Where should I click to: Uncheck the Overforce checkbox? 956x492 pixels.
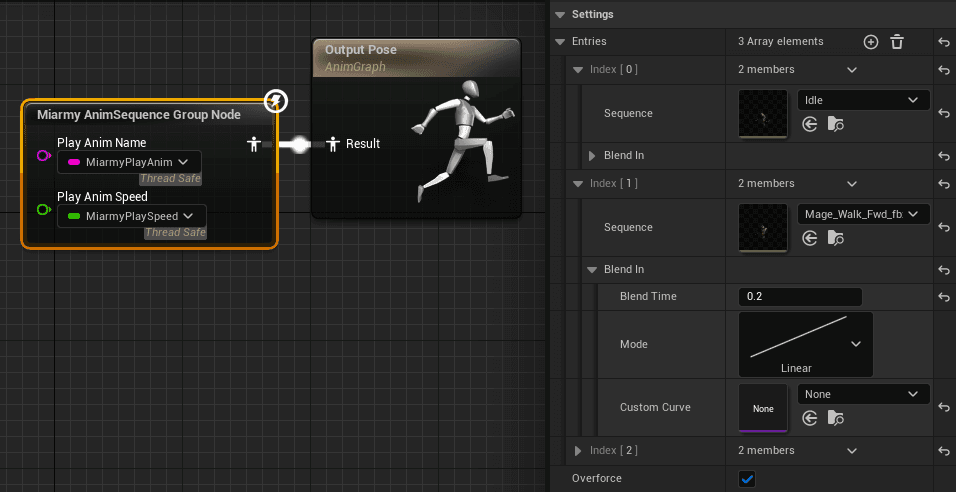(747, 479)
